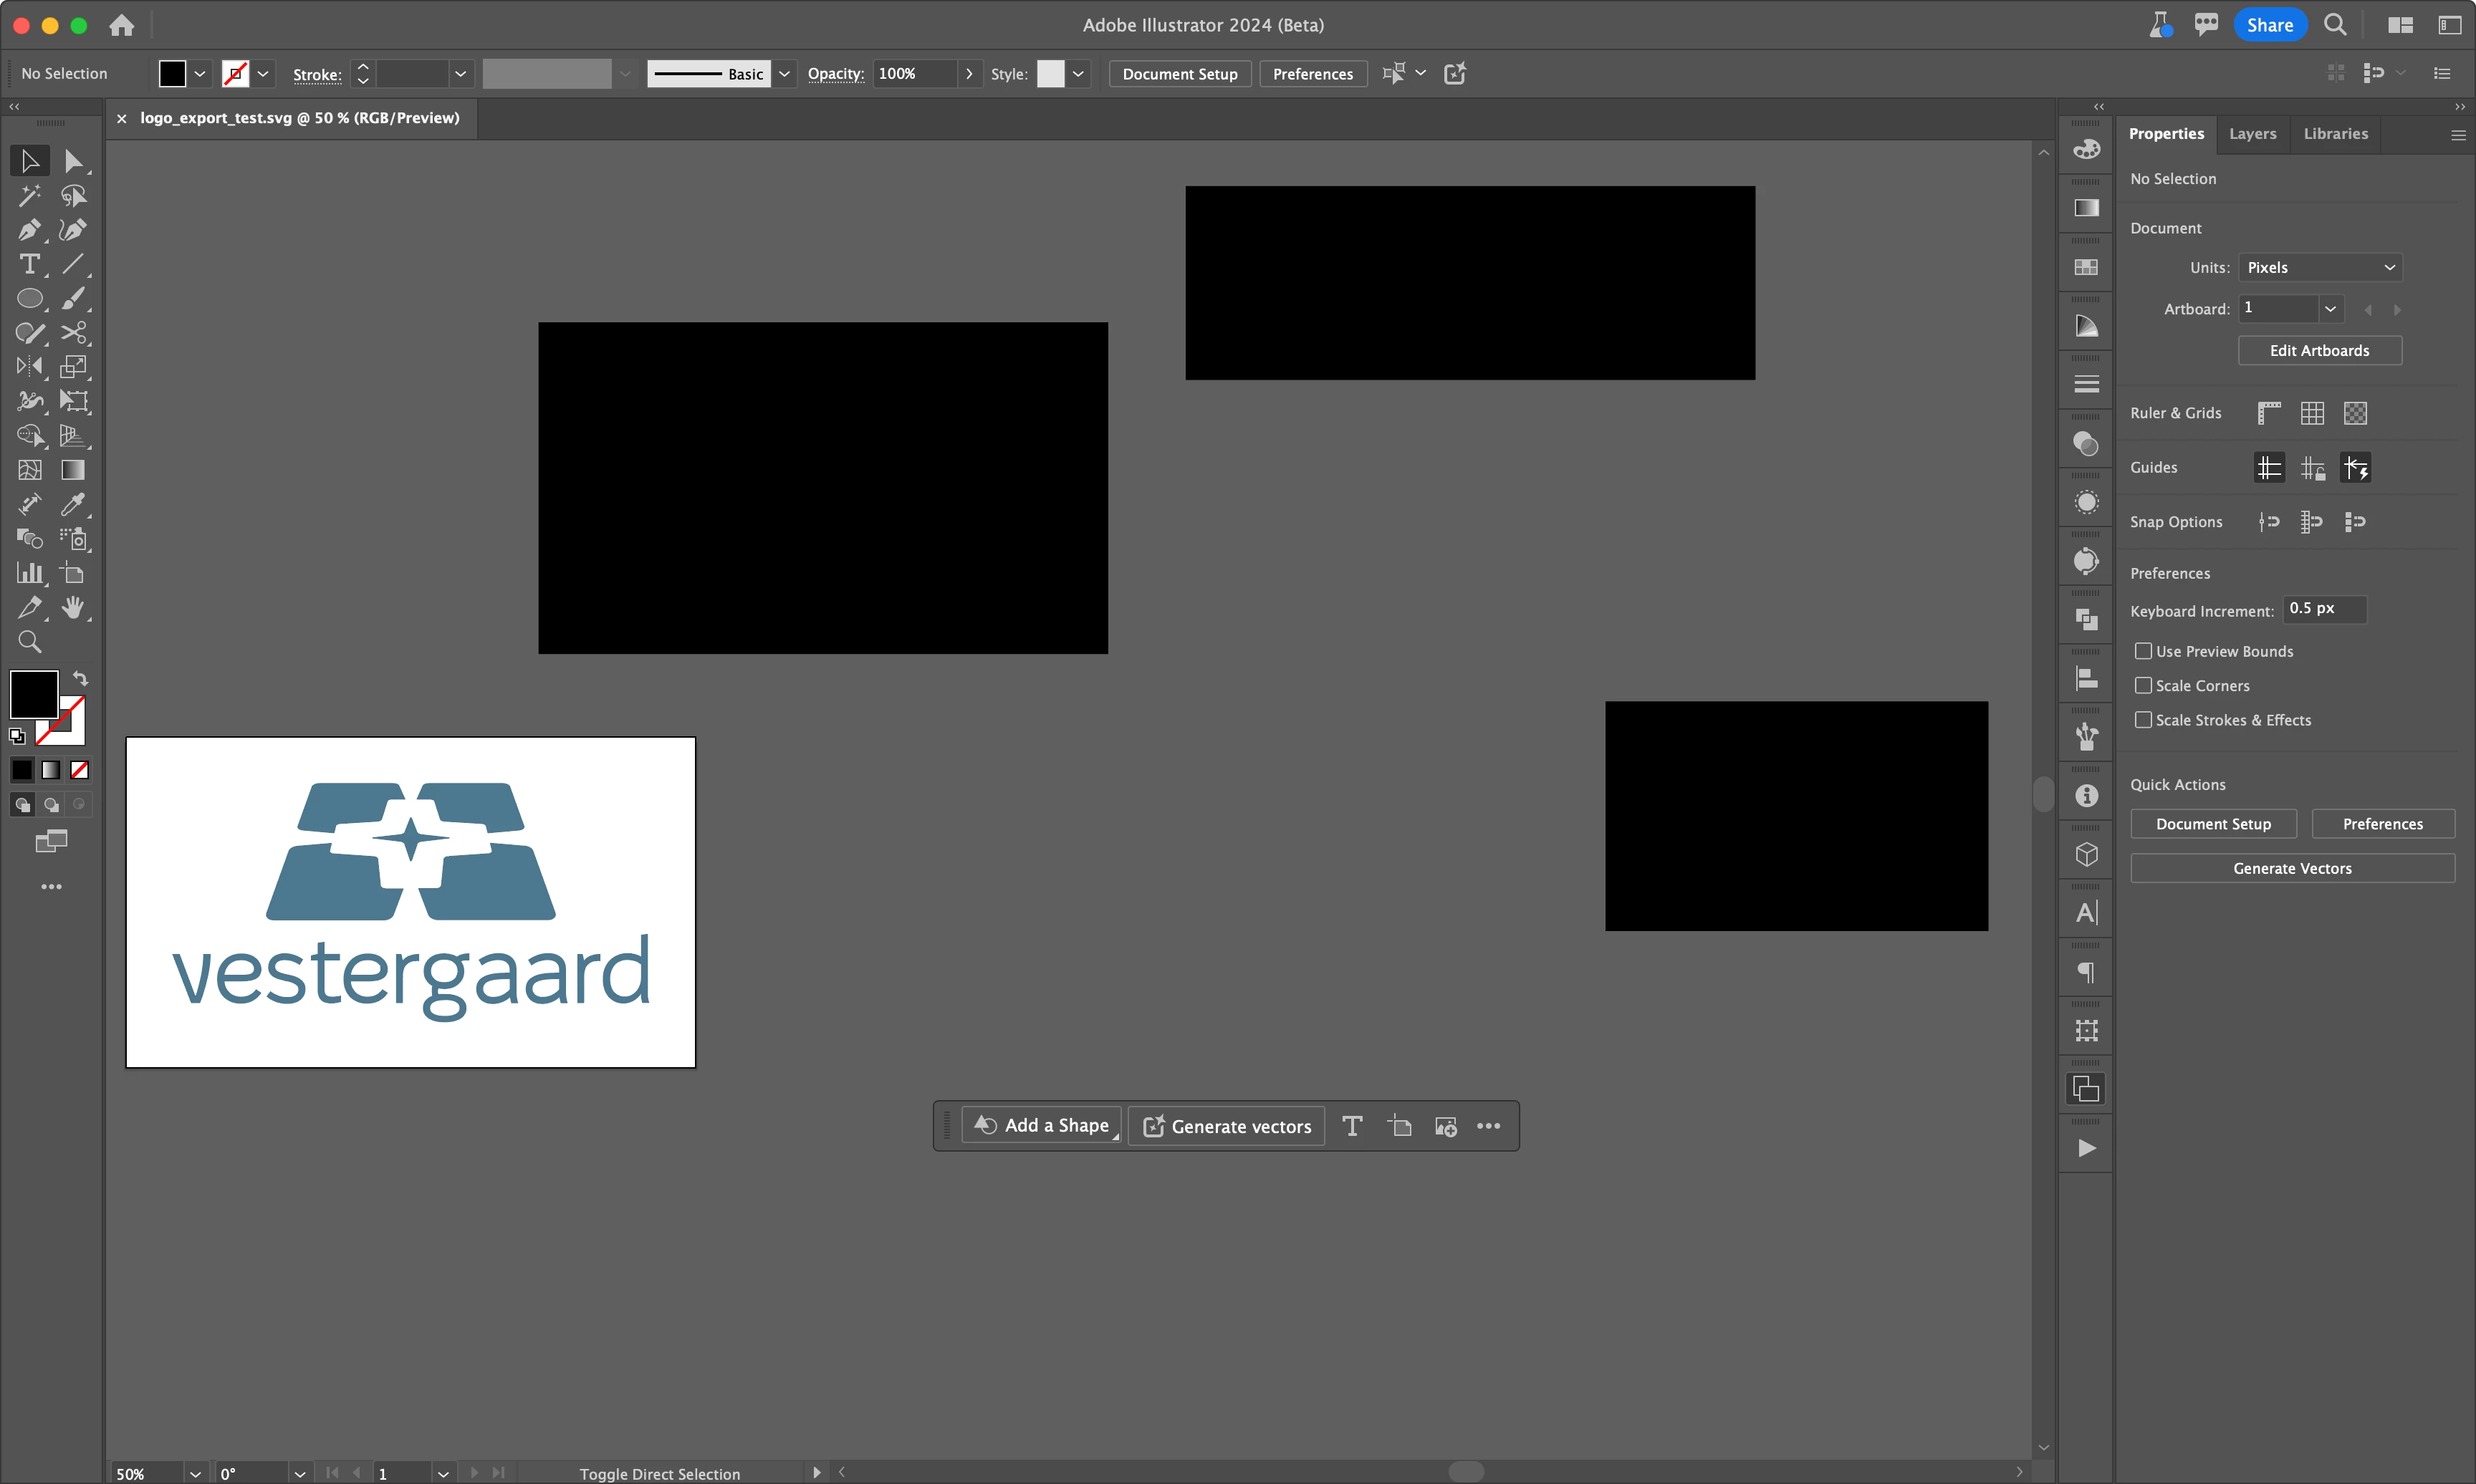Enable Use Preview Bounds checkbox
The width and height of the screenshot is (2476, 1484).
[2143, 651]
